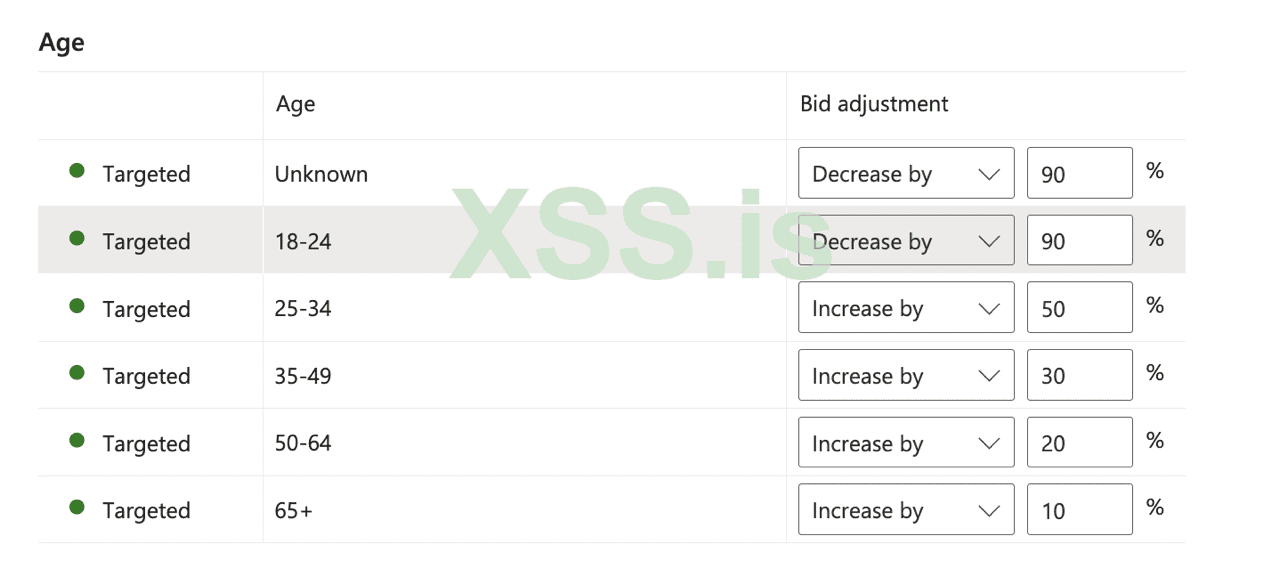Expand the 50-64 Increase by dropdown
The height and width of the screenshot is (561, 1280).
(x=906, y=443)
